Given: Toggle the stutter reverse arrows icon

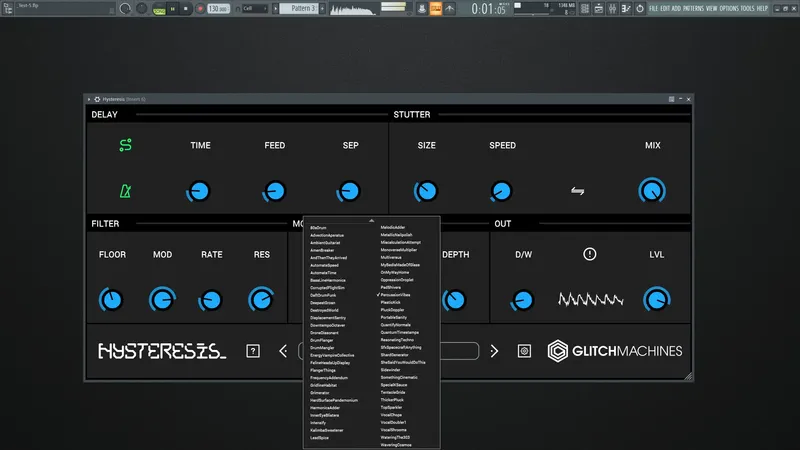Looking at the screenshot, I should [578, 191].
